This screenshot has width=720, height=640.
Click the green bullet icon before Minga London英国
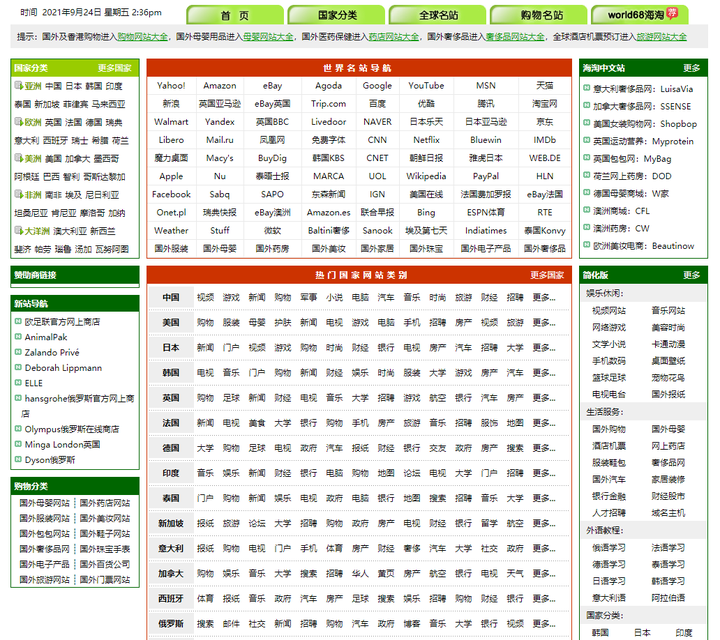coord(18,444)
